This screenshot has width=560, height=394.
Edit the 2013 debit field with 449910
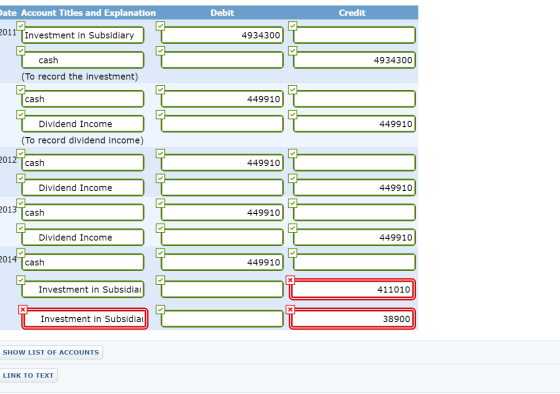point(222,213)
